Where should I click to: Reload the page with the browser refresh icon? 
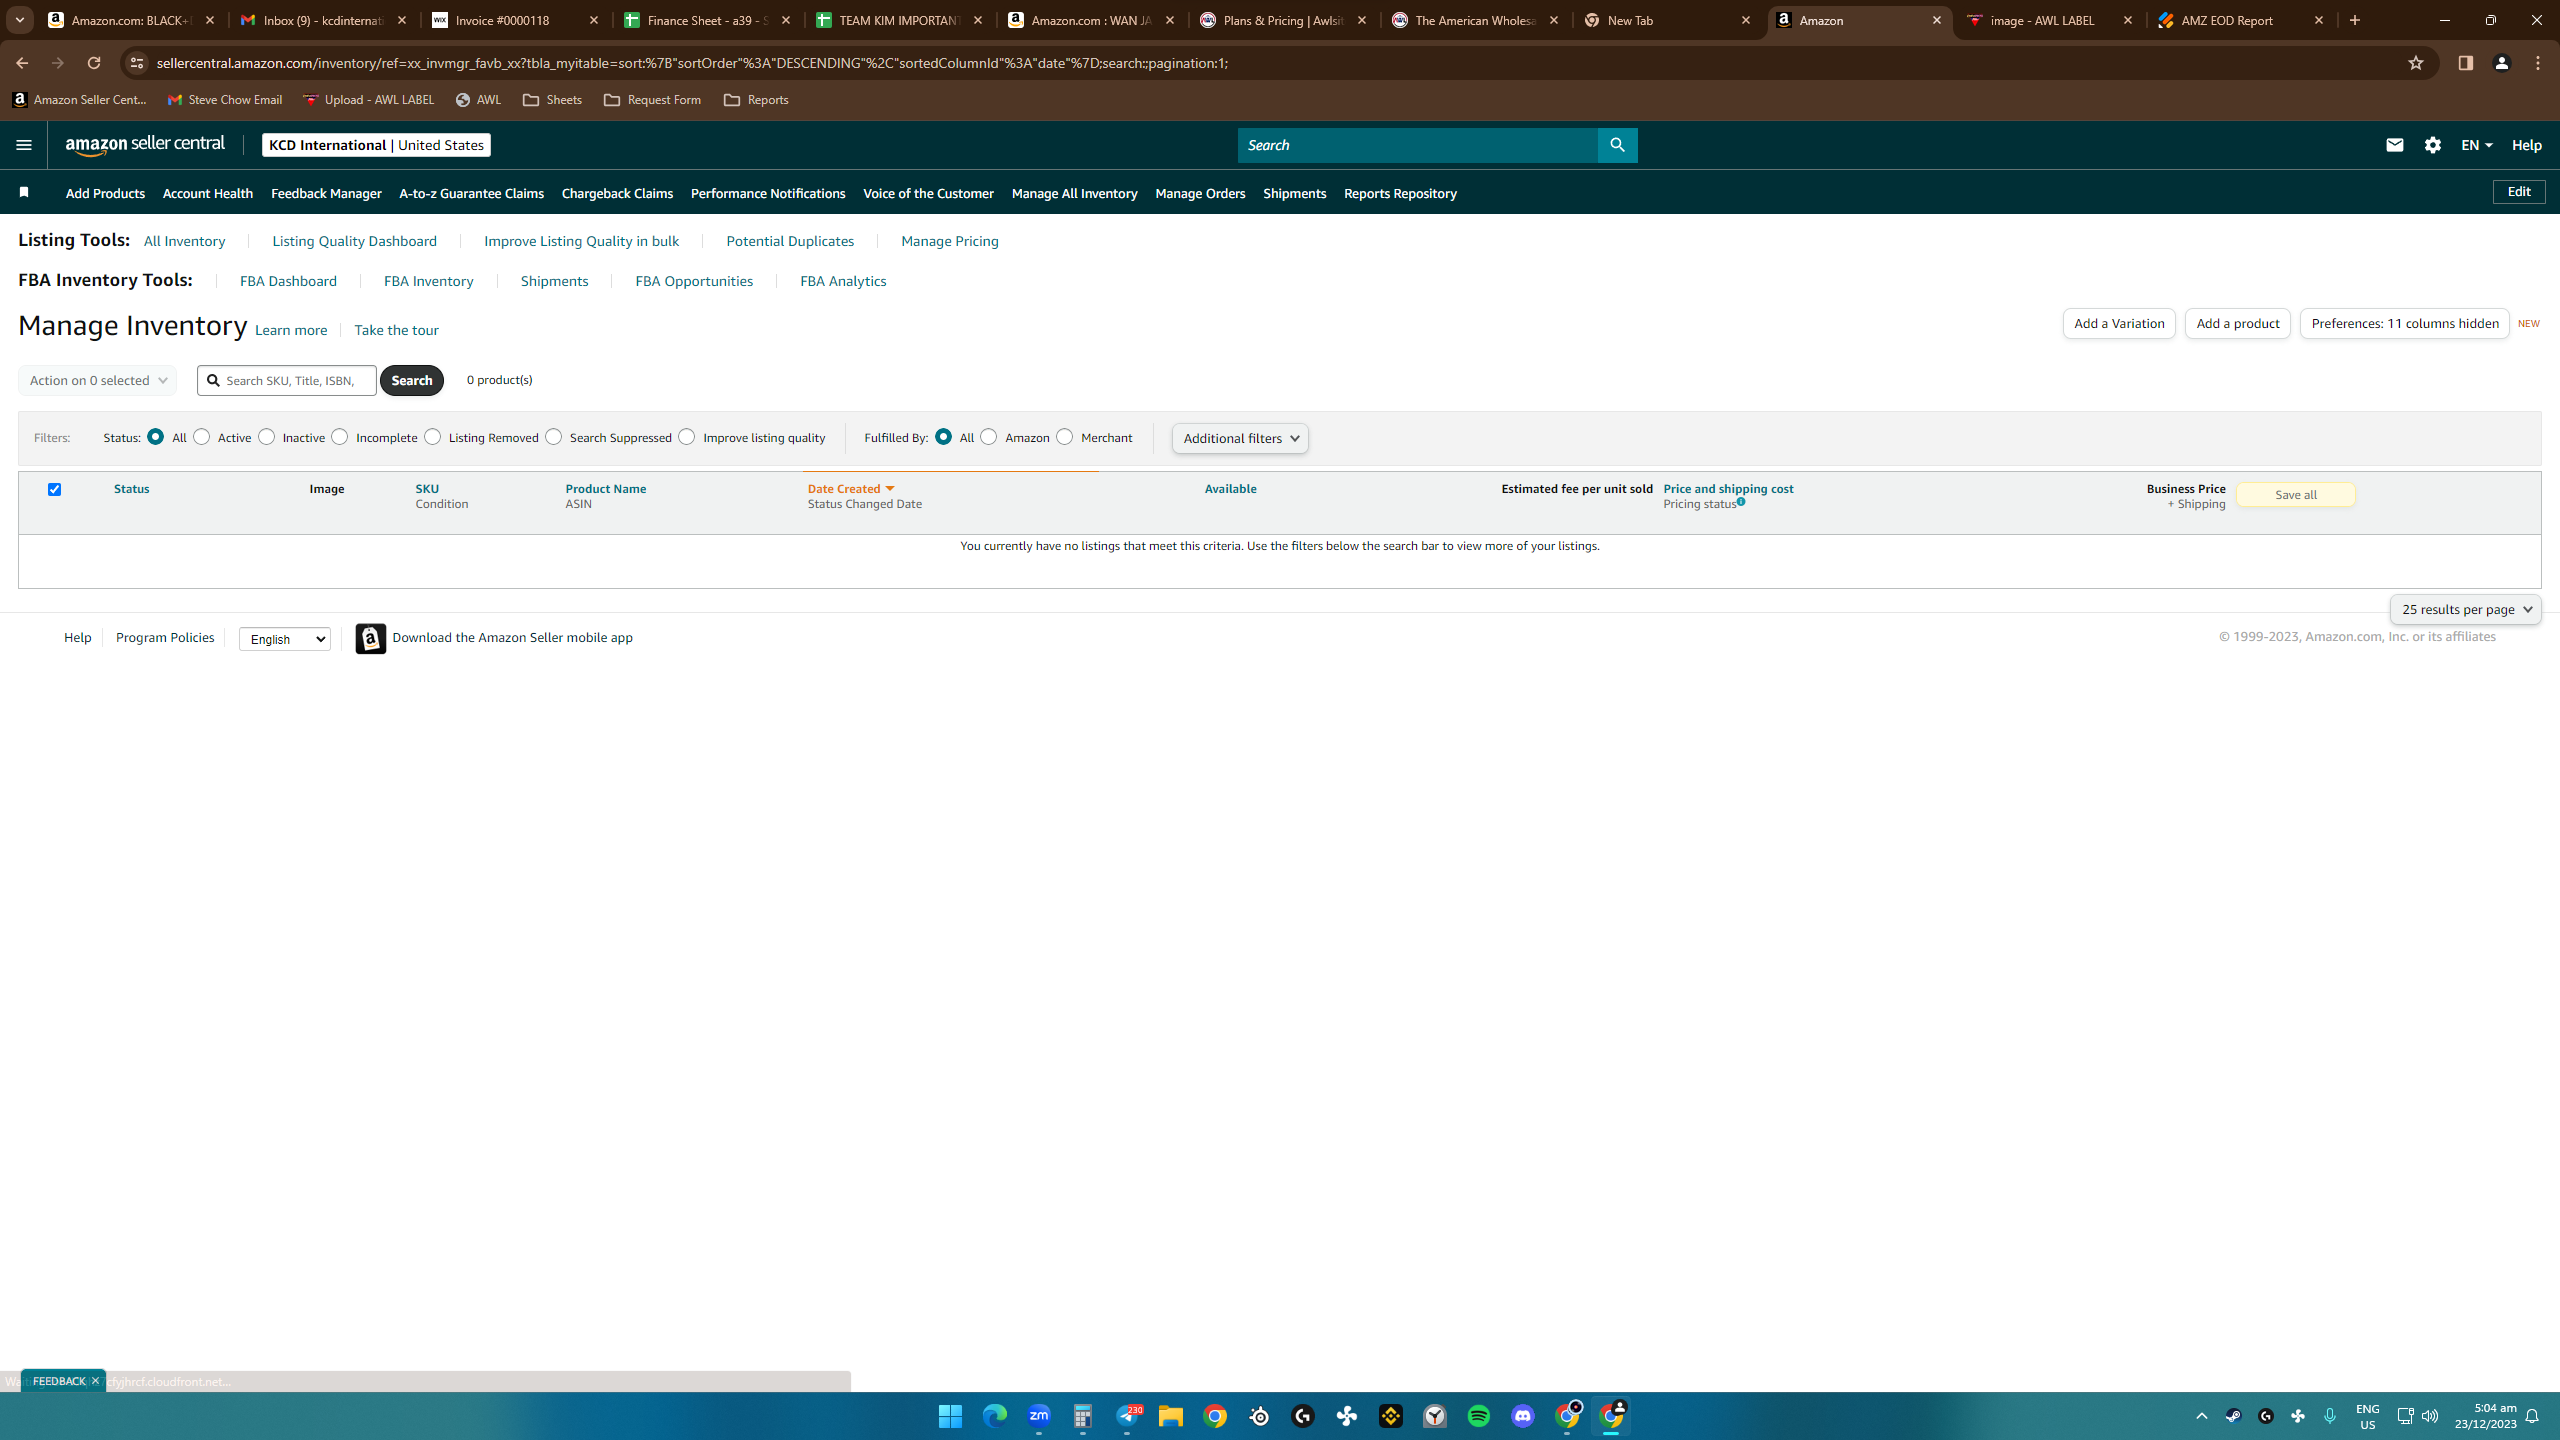(94, 63)
